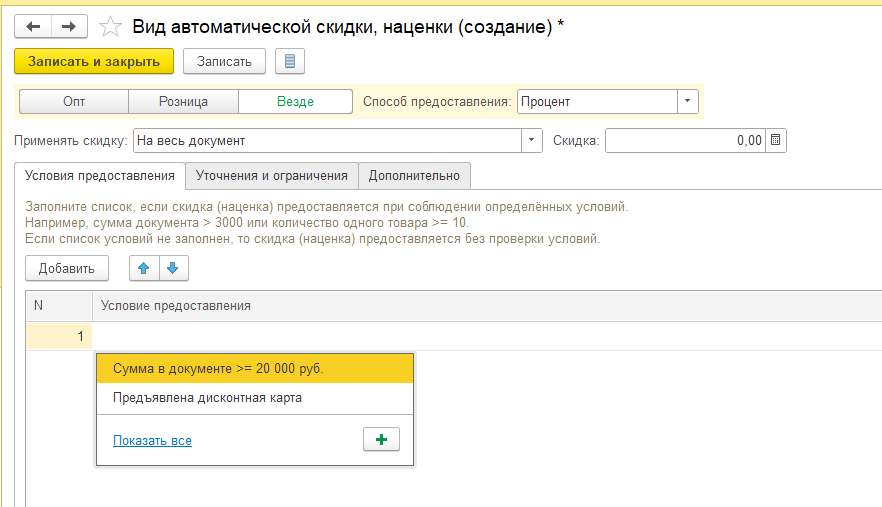Select the Опт toggle option

tap(74, 102)
